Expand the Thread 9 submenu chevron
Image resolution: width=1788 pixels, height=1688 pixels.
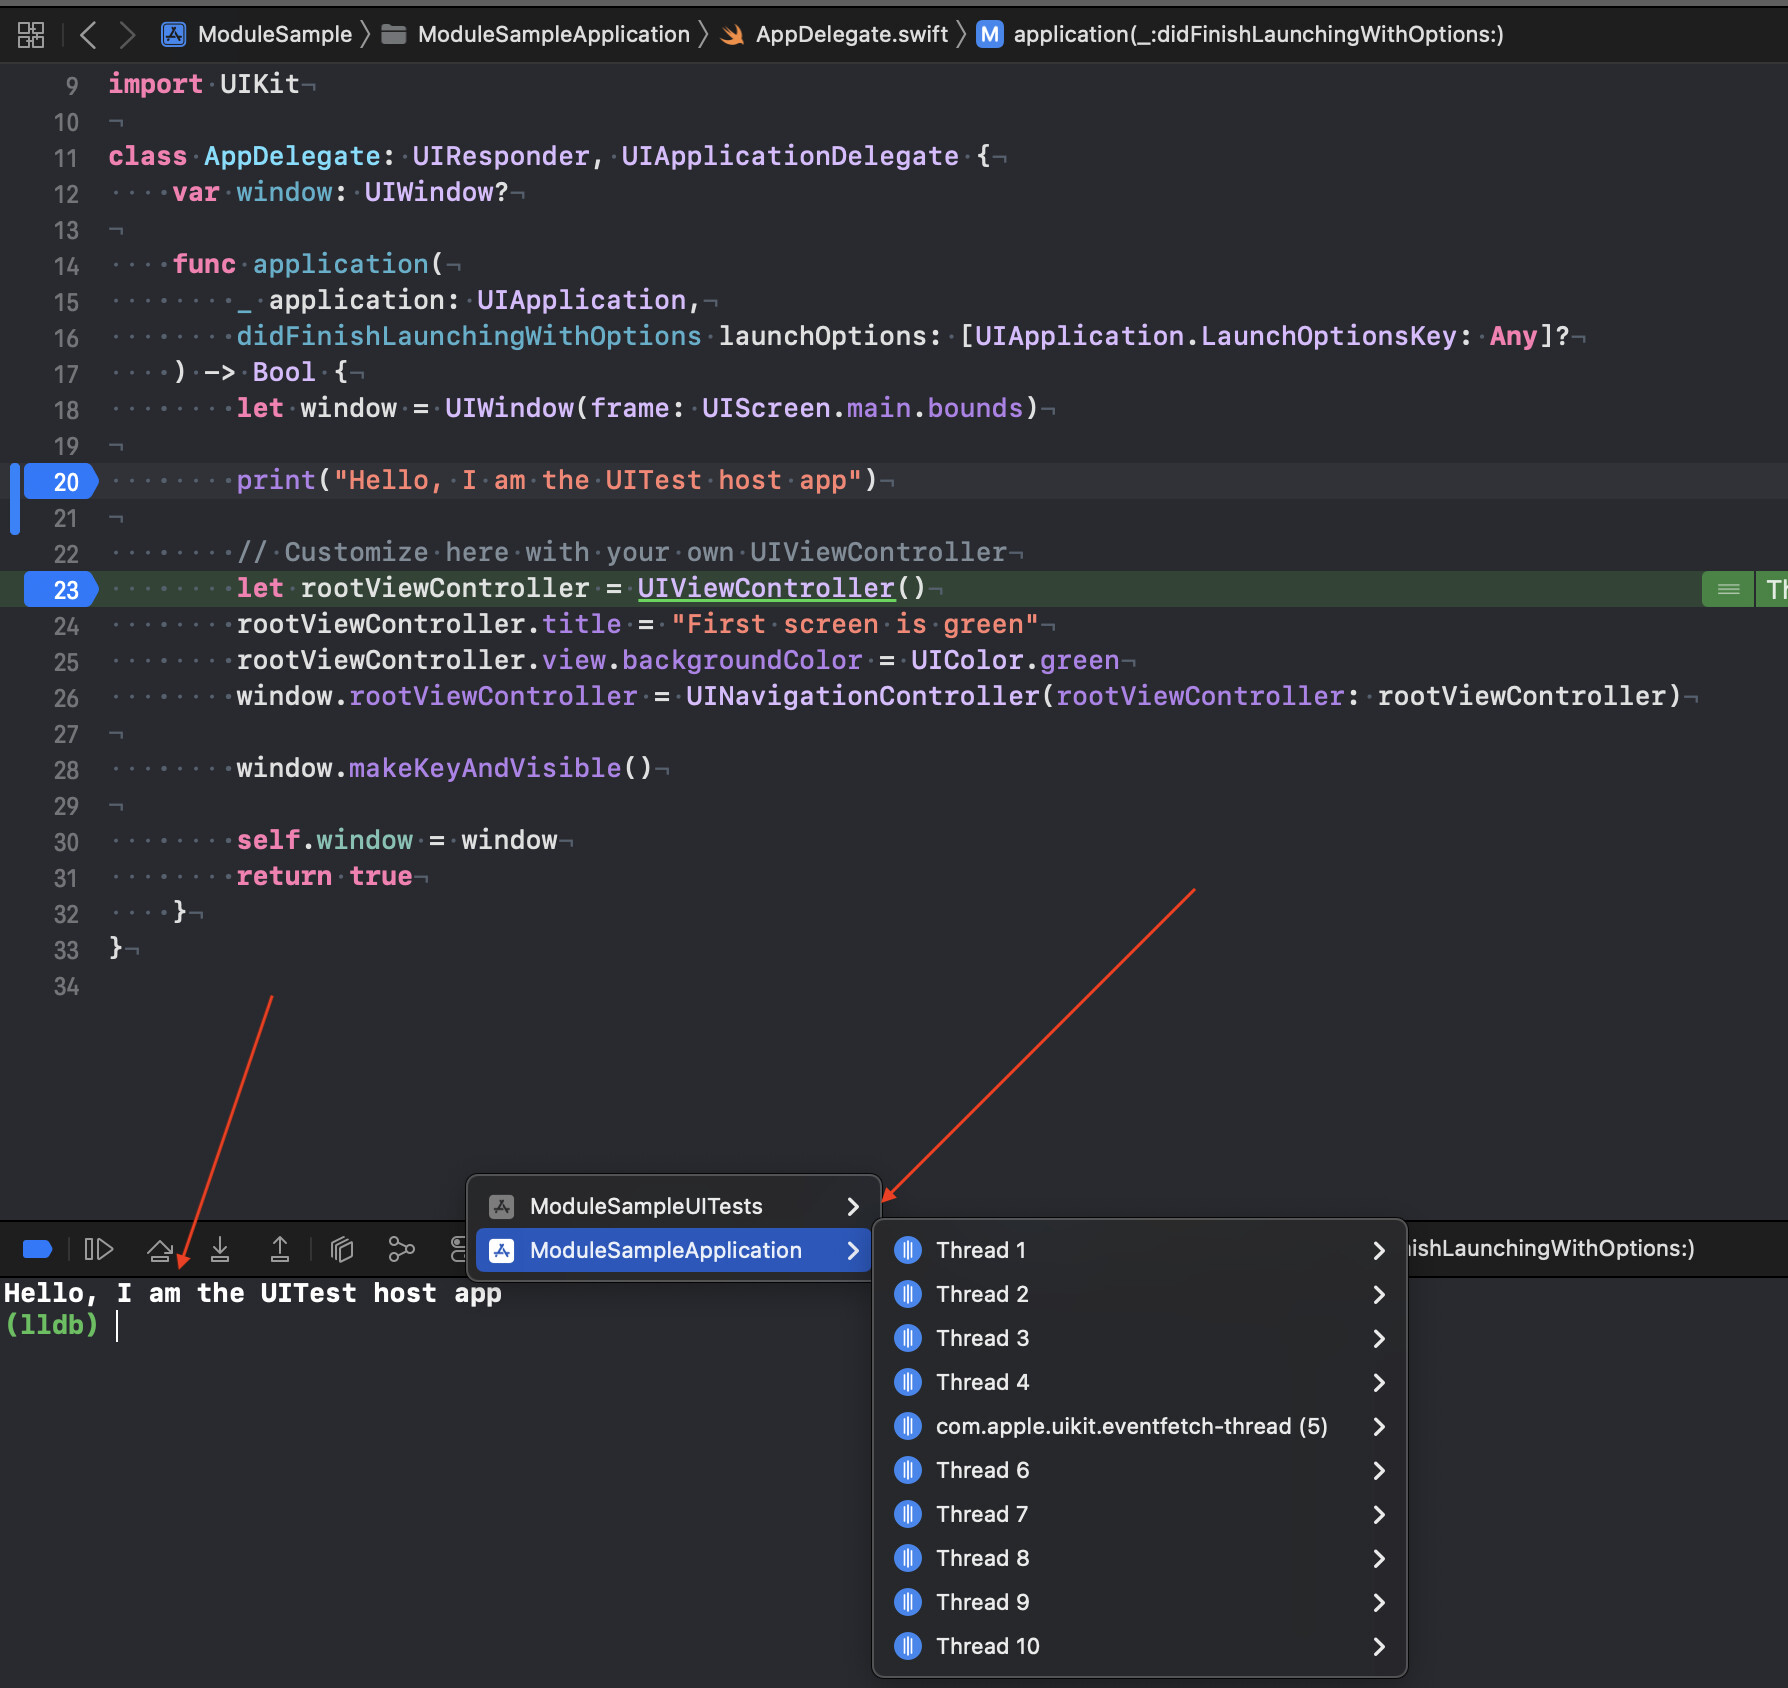coord(1379,1602)
